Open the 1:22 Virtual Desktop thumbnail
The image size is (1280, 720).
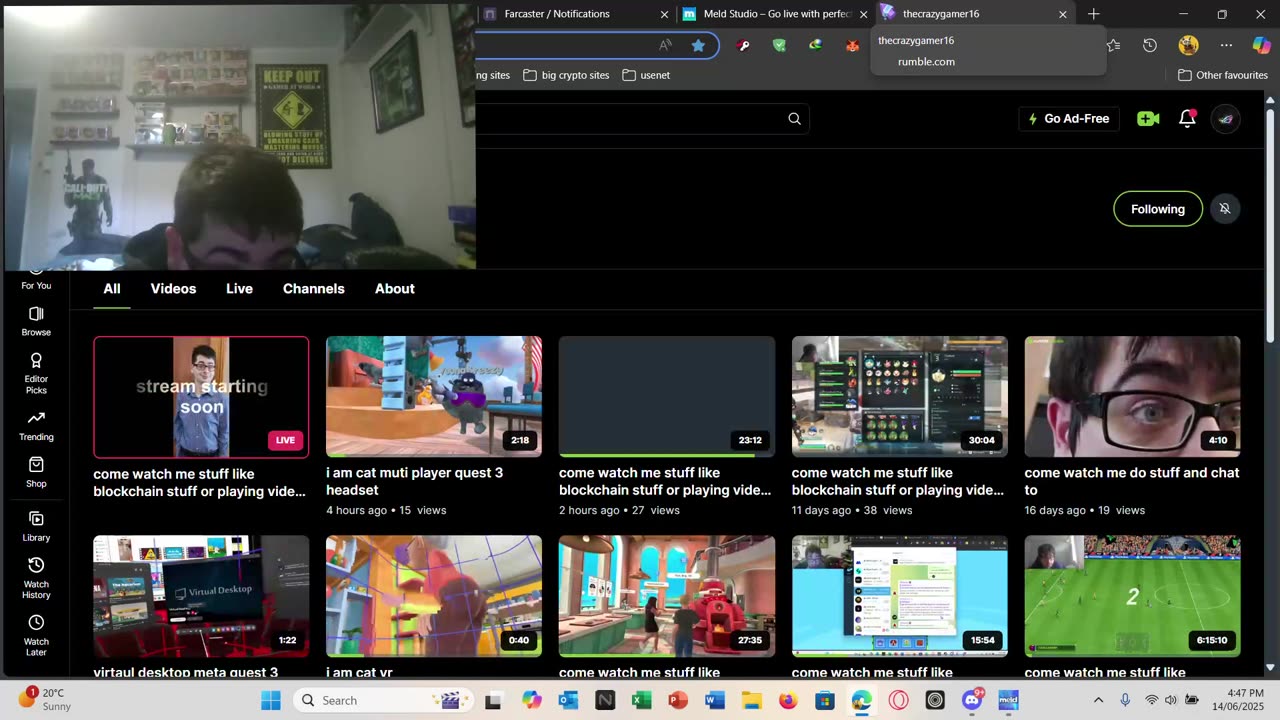pos(201,596)
